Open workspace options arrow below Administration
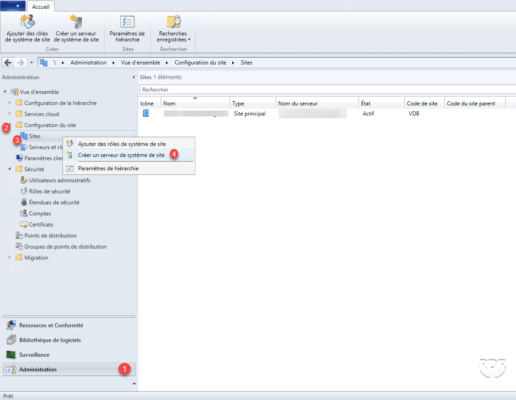 click(x=134, y=384)
